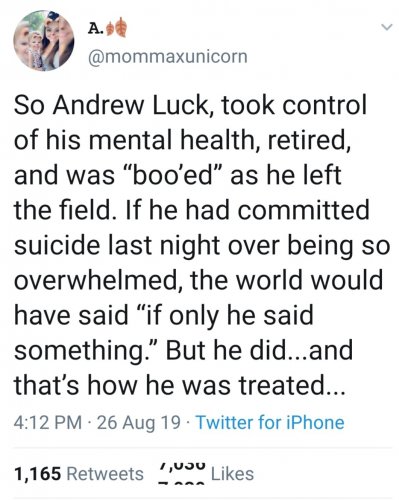Visit the @mommaxunicorn handle
399x500 pixels.
click(167, 57)
